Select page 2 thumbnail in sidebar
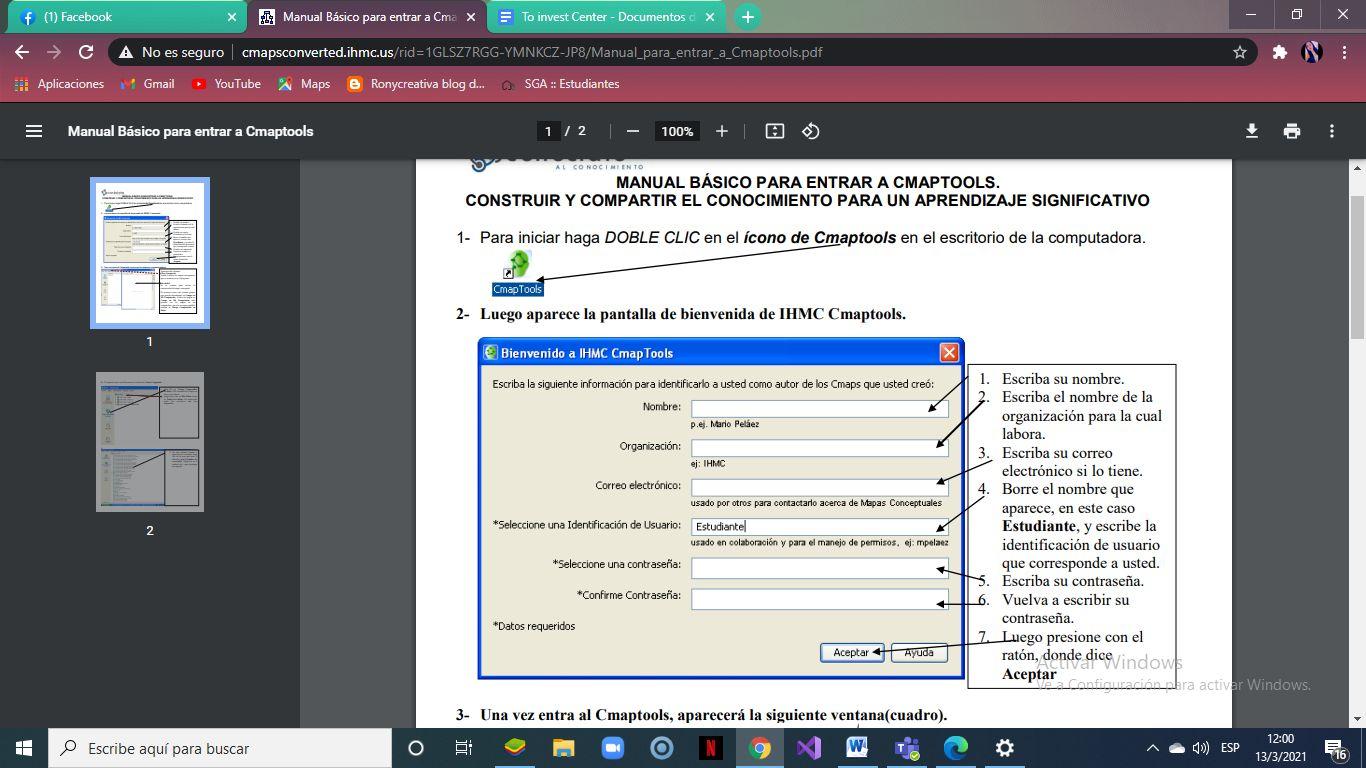The width and height of the screenshot is (1366, 768). point(150,442)
